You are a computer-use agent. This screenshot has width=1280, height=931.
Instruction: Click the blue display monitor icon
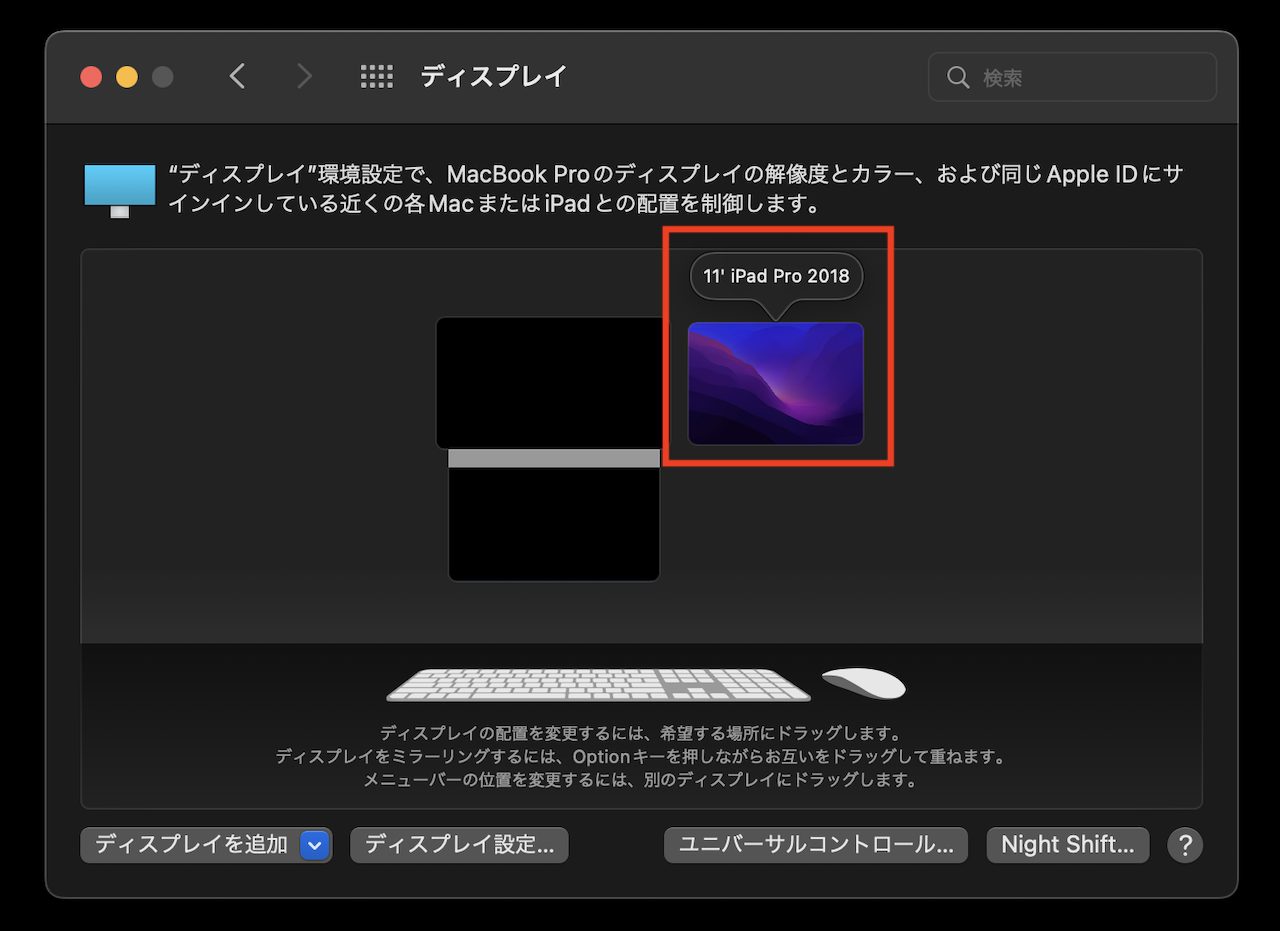[x=120, y=190]
